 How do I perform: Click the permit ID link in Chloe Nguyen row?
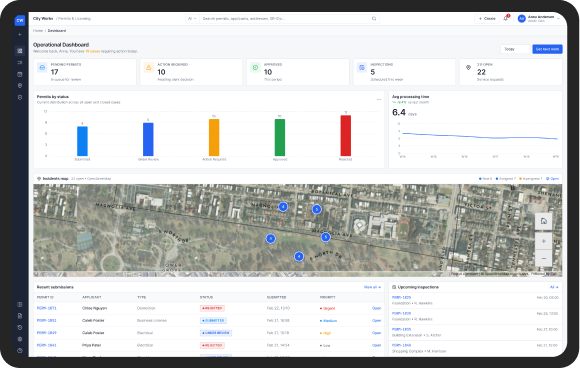coord(47,308)
